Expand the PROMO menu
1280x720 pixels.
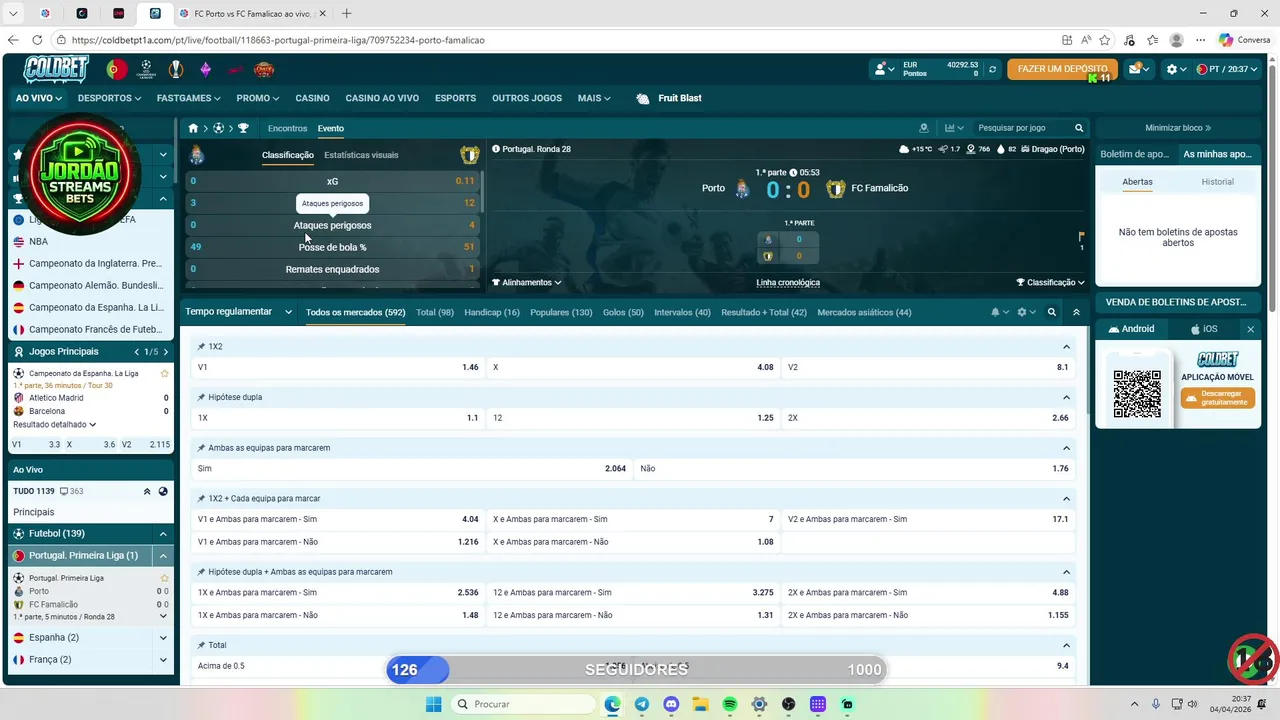(x=259, y=98)
